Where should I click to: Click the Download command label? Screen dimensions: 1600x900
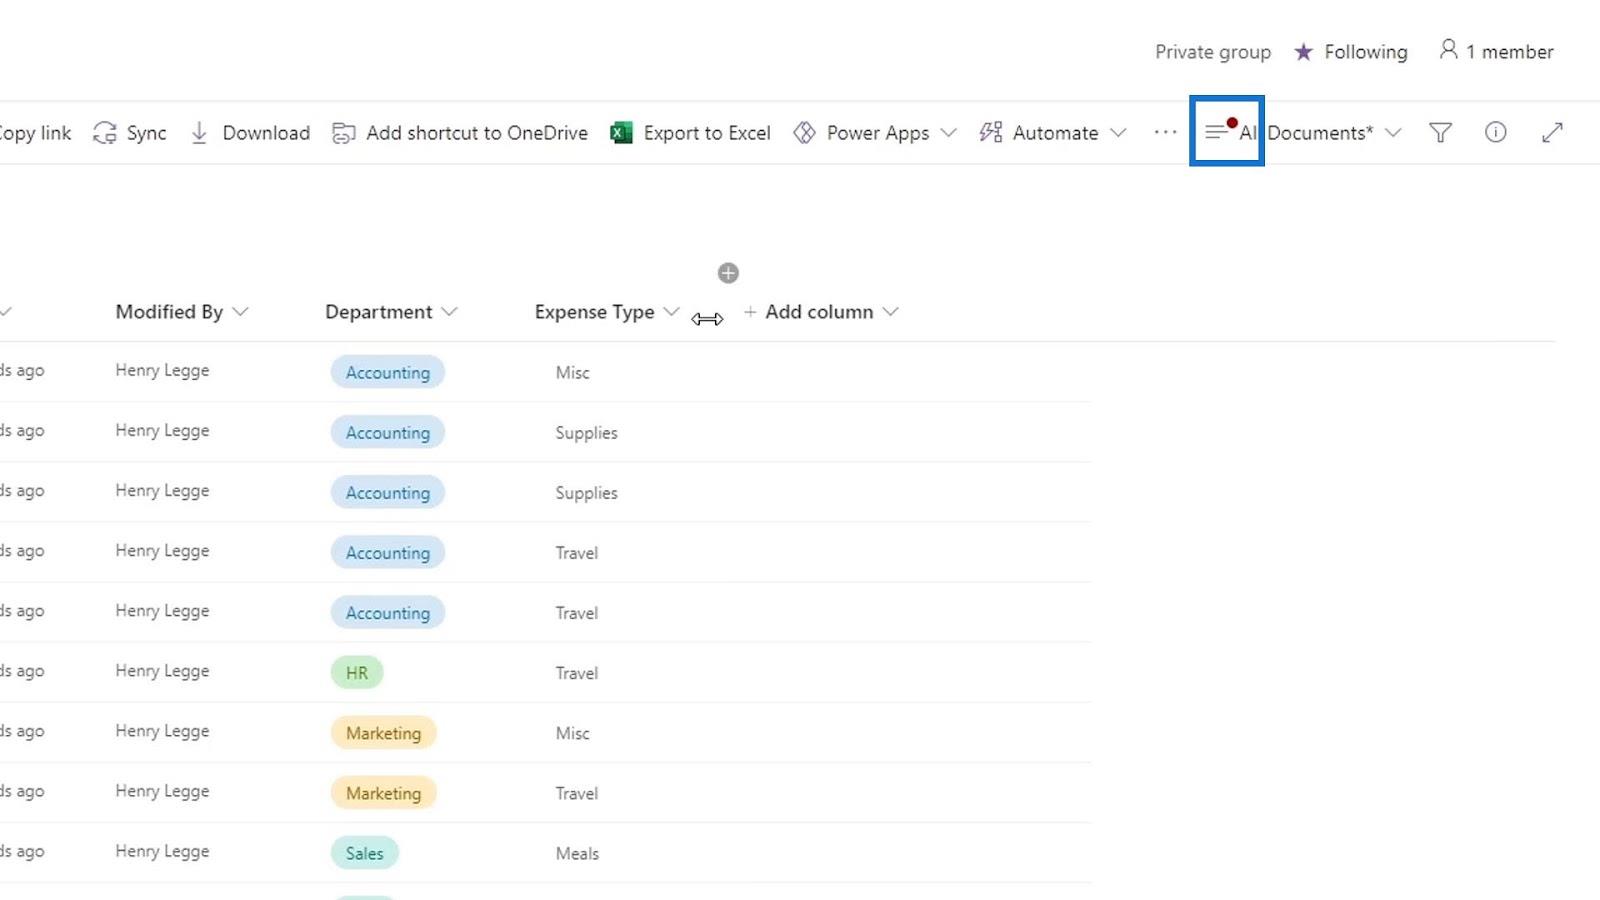click(266, 133)
